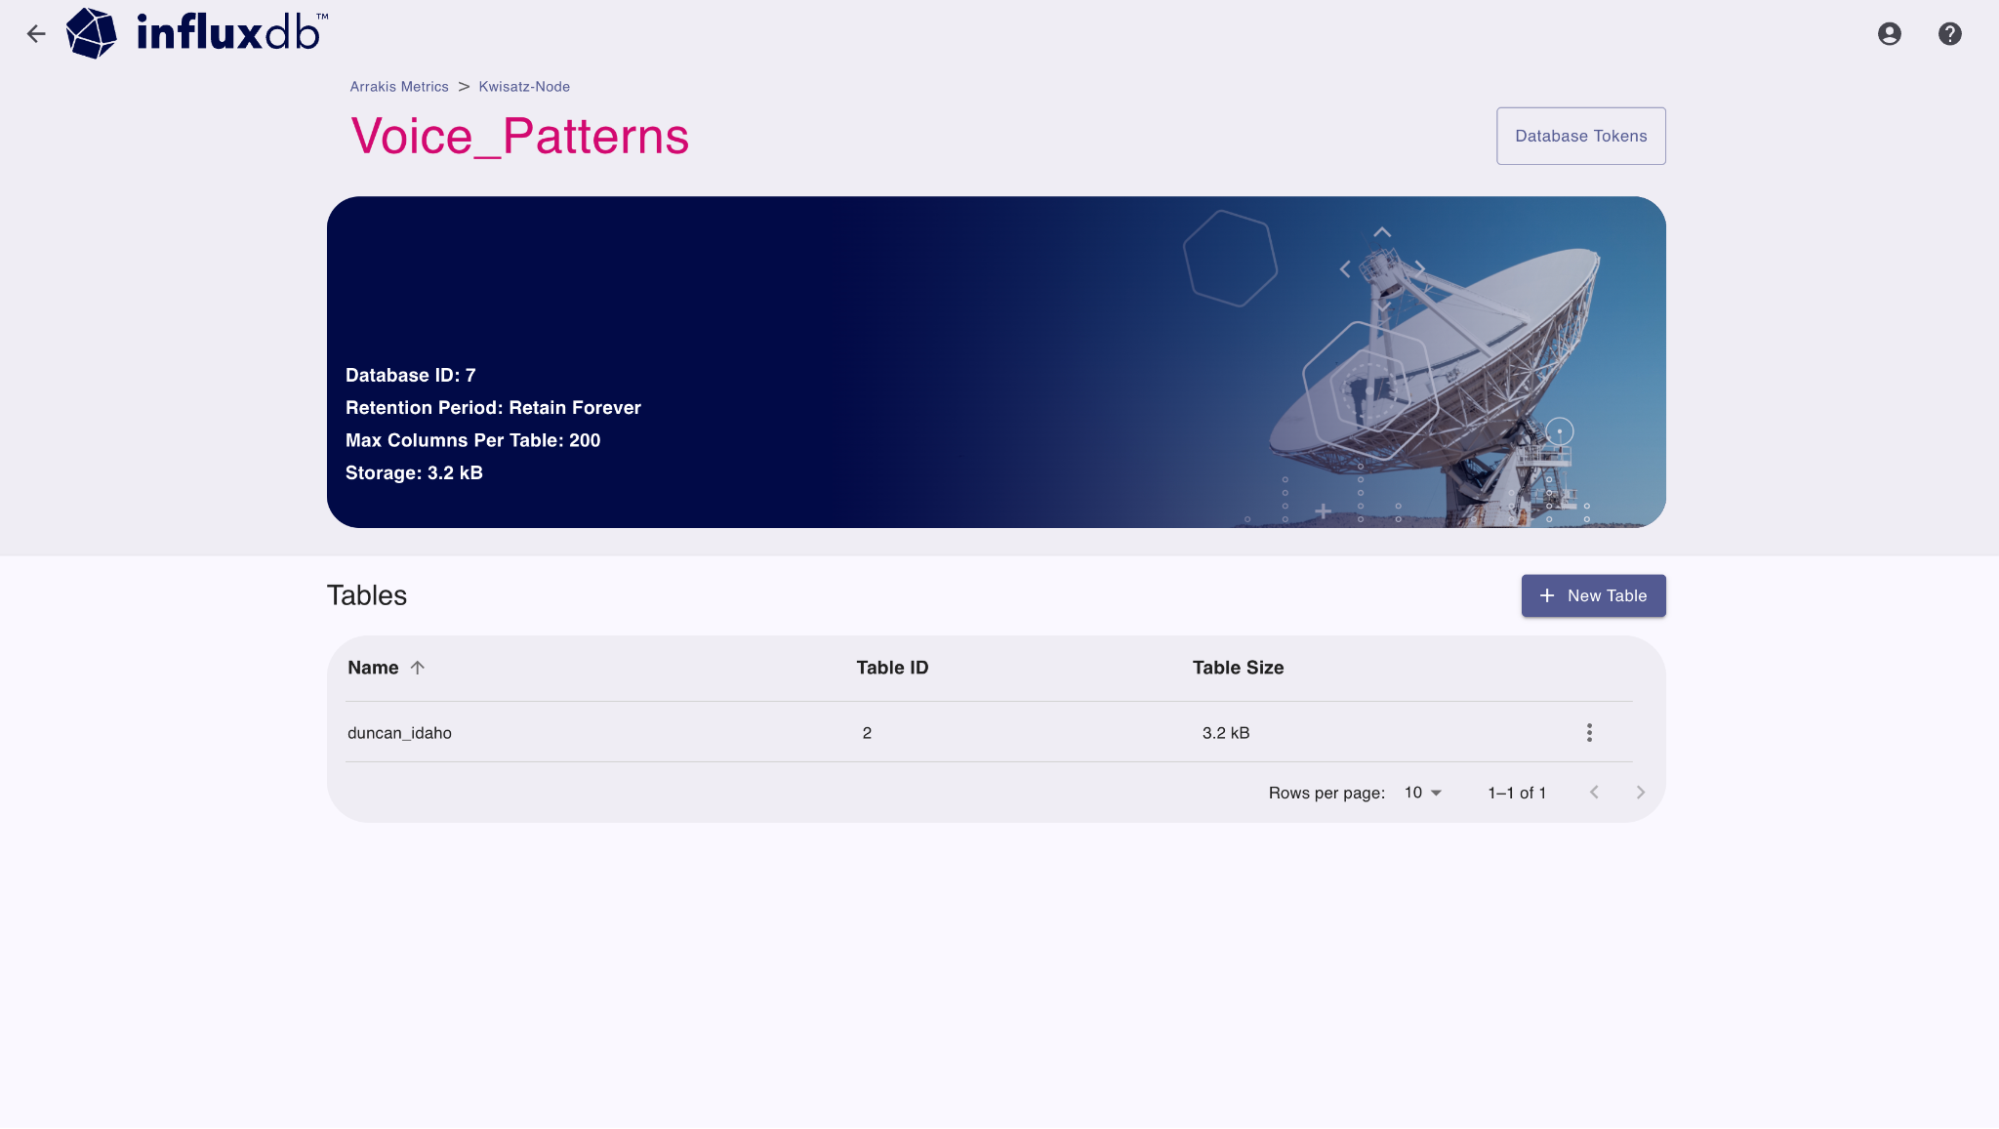Open the user account menu

pyautogui.click(x=1889, y=33)
